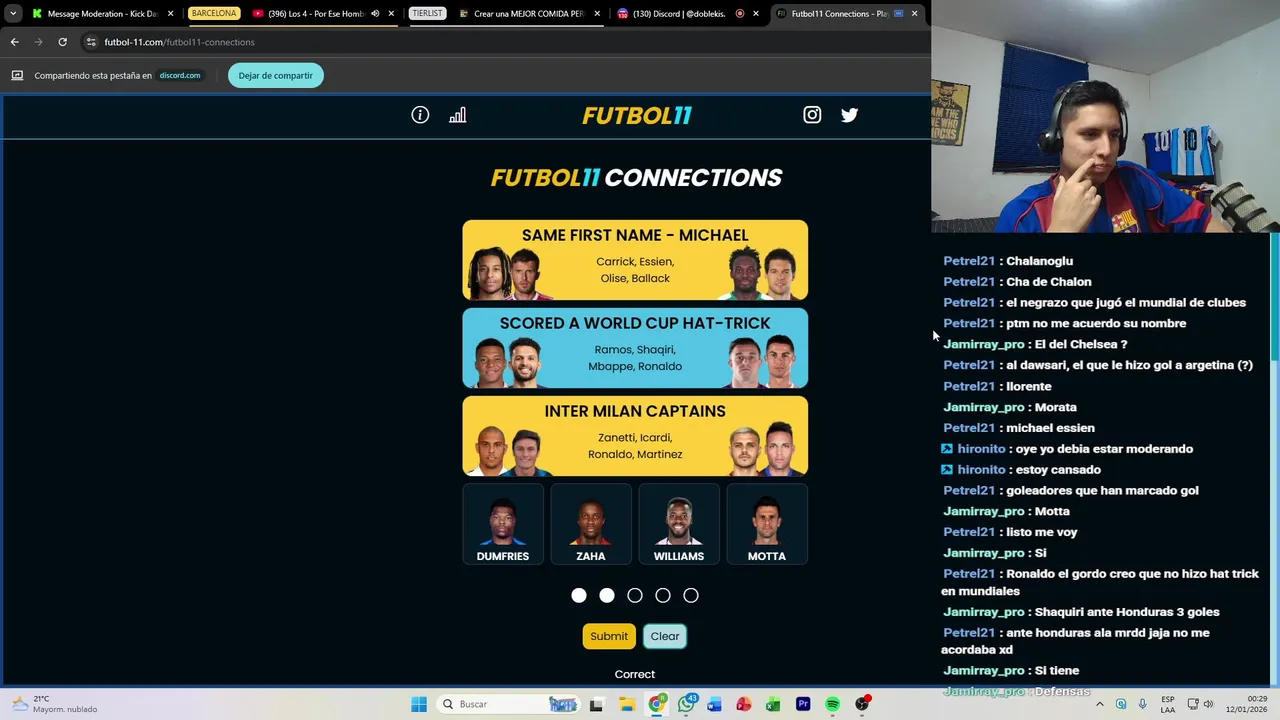The height and width of the screenshot is (720, 1280).
Task: Click the taskbar Buscar search box
Action: click(508, 704)
